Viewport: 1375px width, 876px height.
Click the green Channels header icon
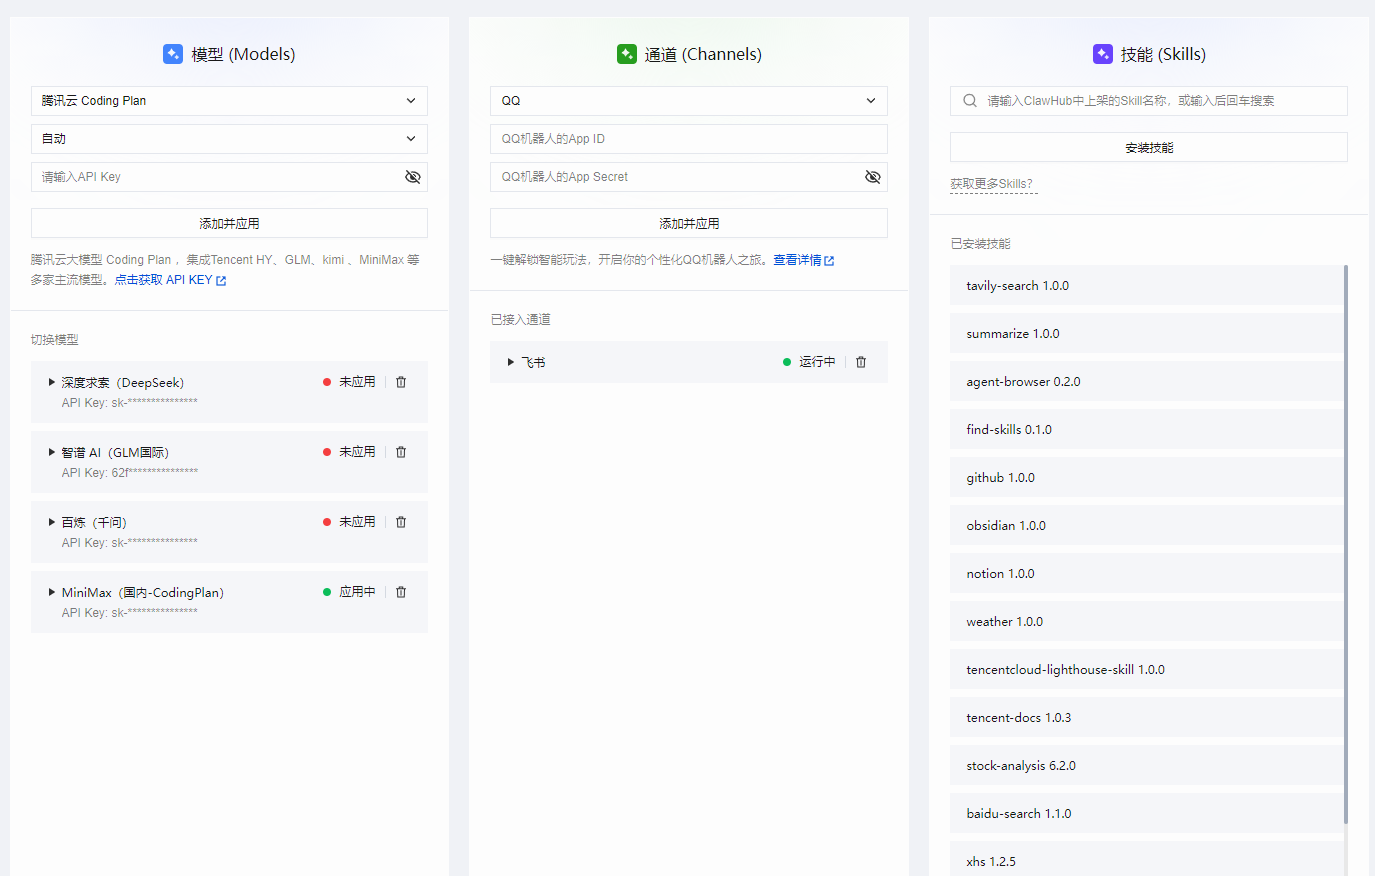tap(627, 54)
